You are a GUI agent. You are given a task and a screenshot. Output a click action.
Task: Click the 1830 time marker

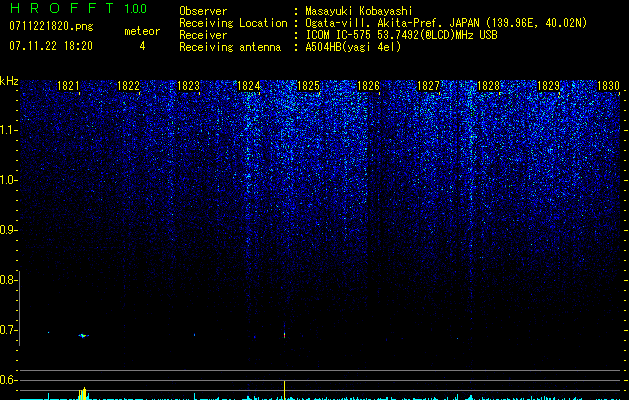pyautogui.click(x=608, y=86)
